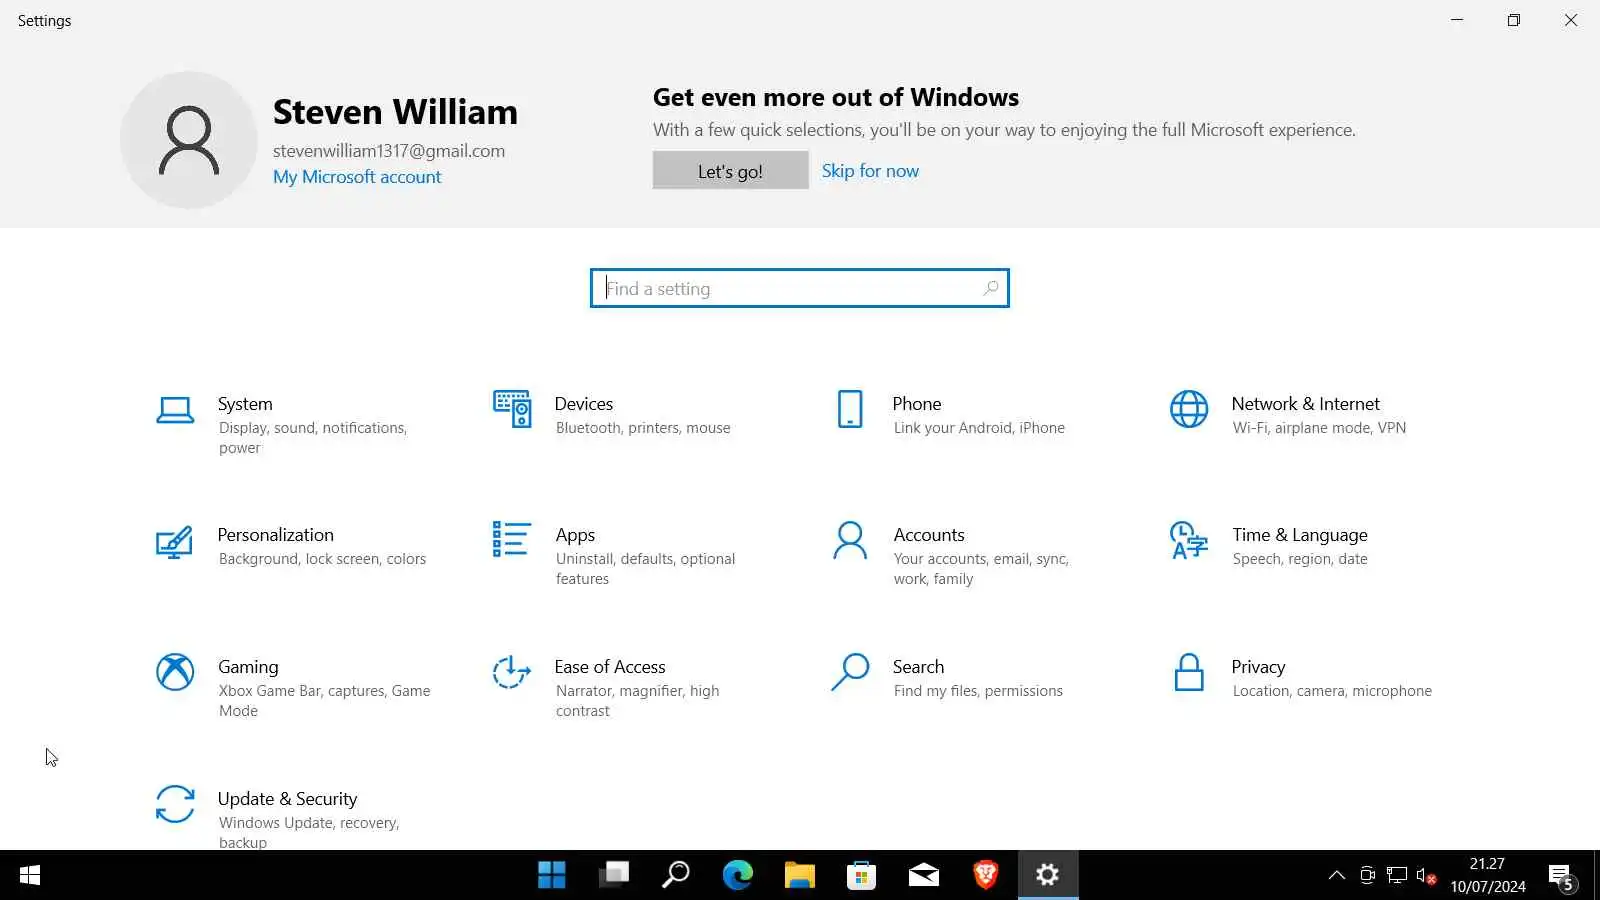Open My Microsoft account link
This screenshot has height=900, width=1600.
(x=357, y=177)
